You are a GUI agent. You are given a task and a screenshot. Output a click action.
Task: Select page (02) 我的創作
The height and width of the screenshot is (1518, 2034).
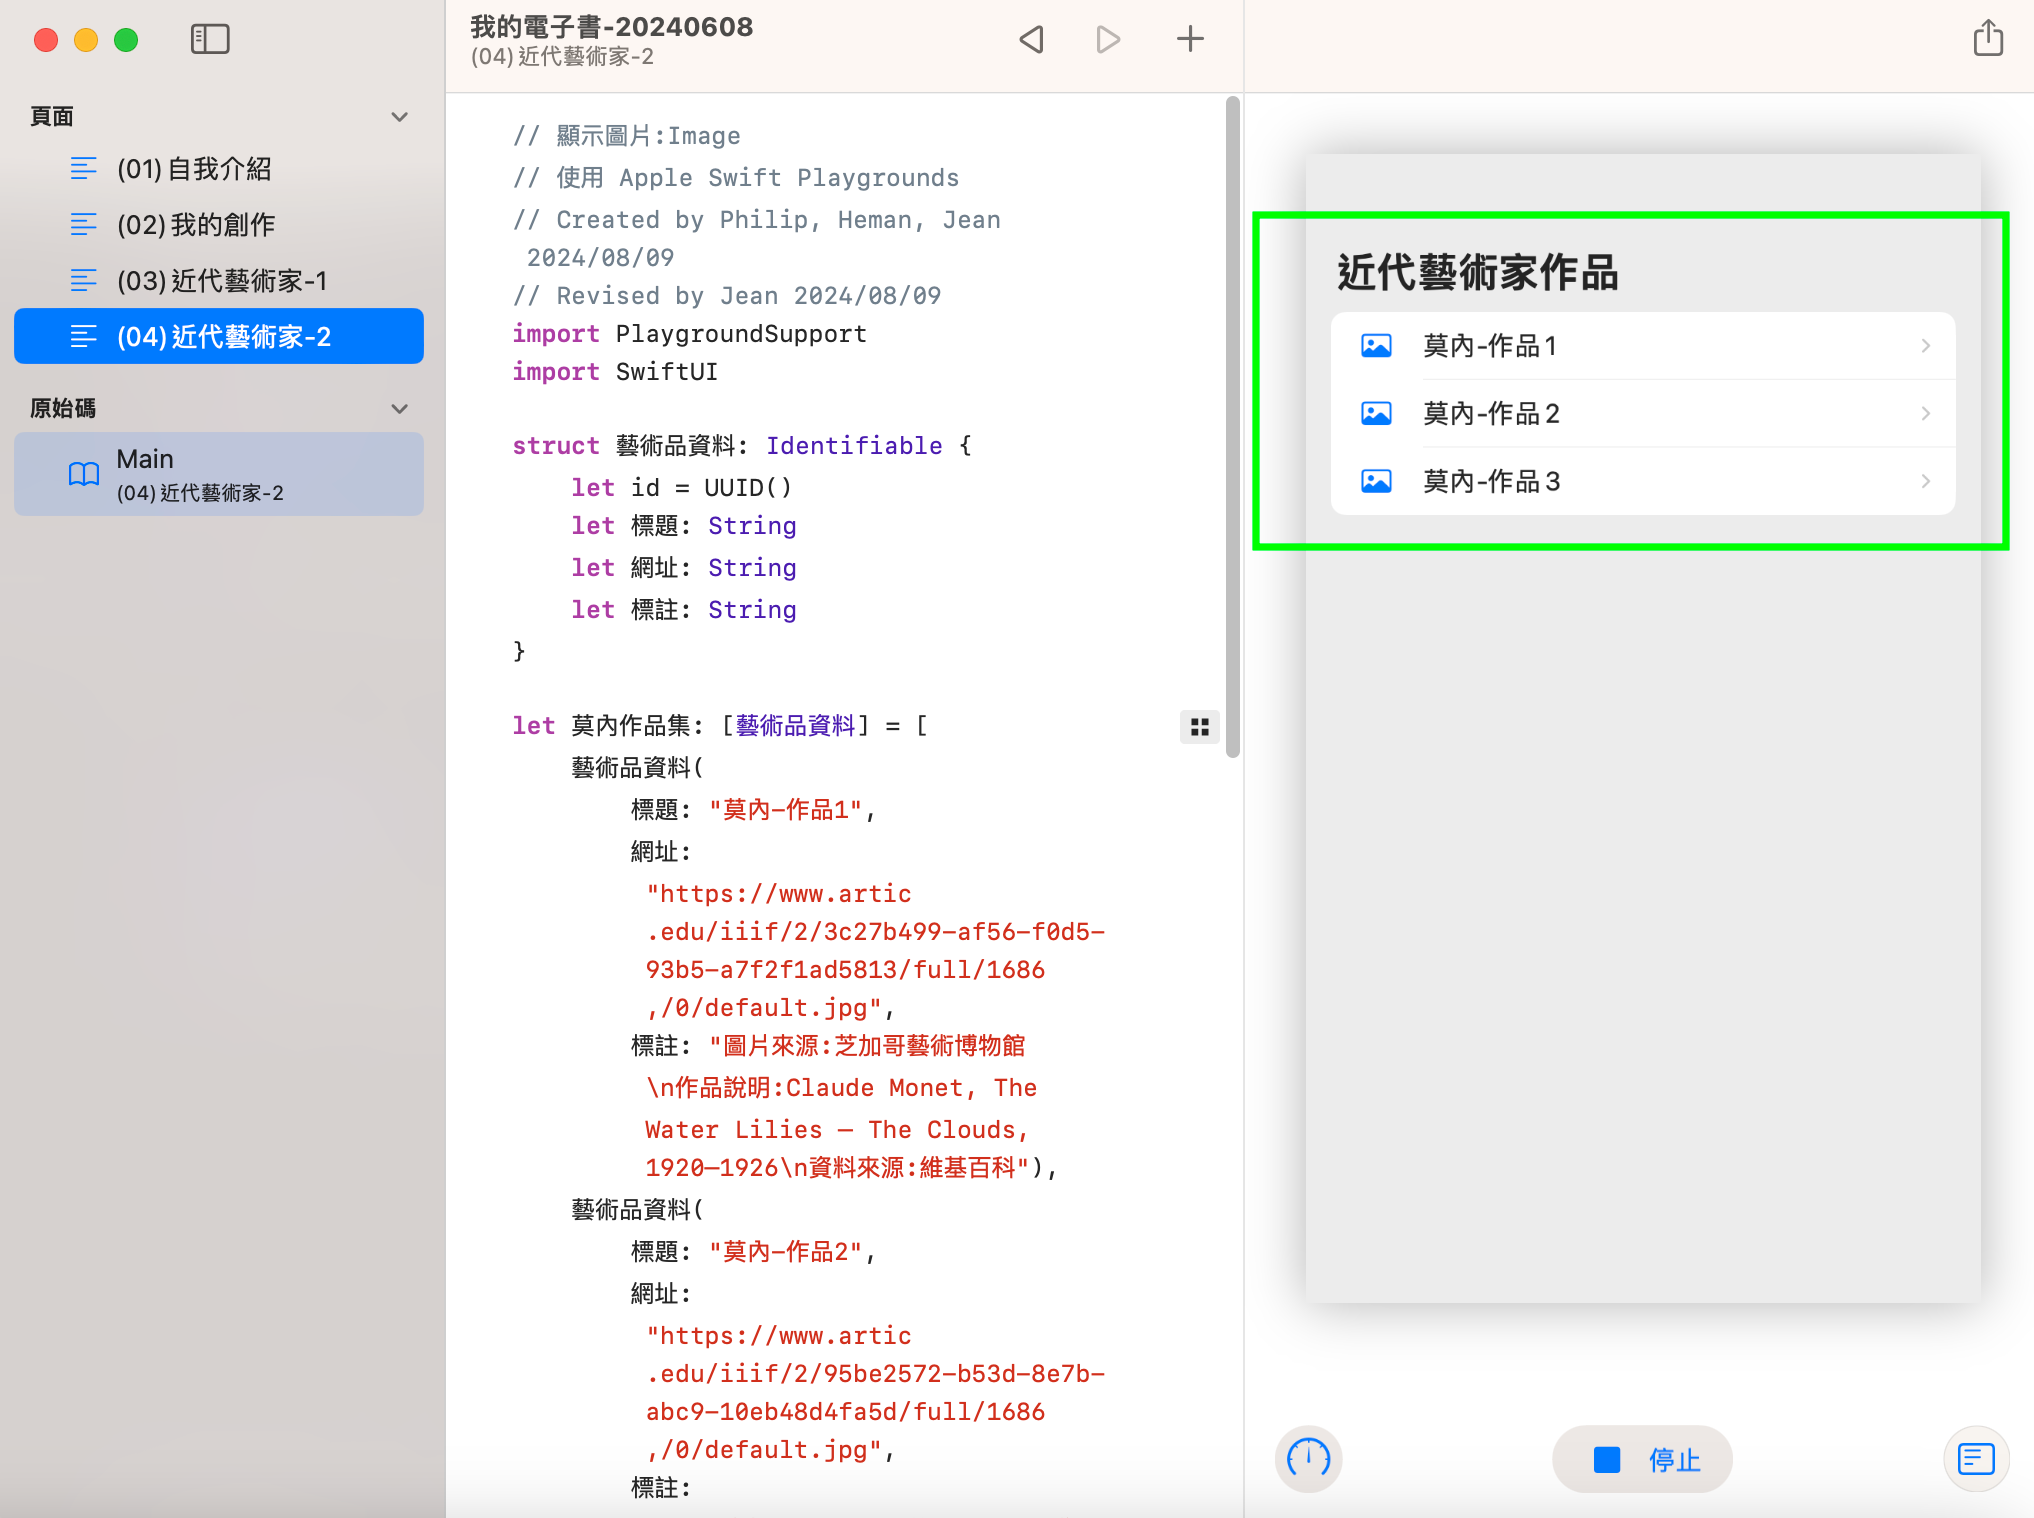click(x=195, y=225)
